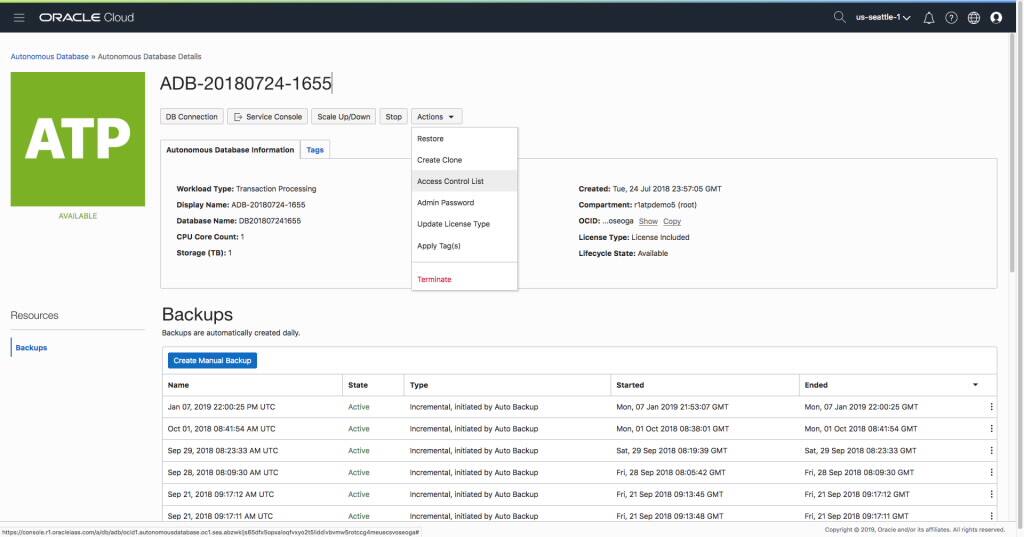Click the Ended column header text
Image resolution: width=1024 pixels, height=537 pixels.
pos(816,385)
